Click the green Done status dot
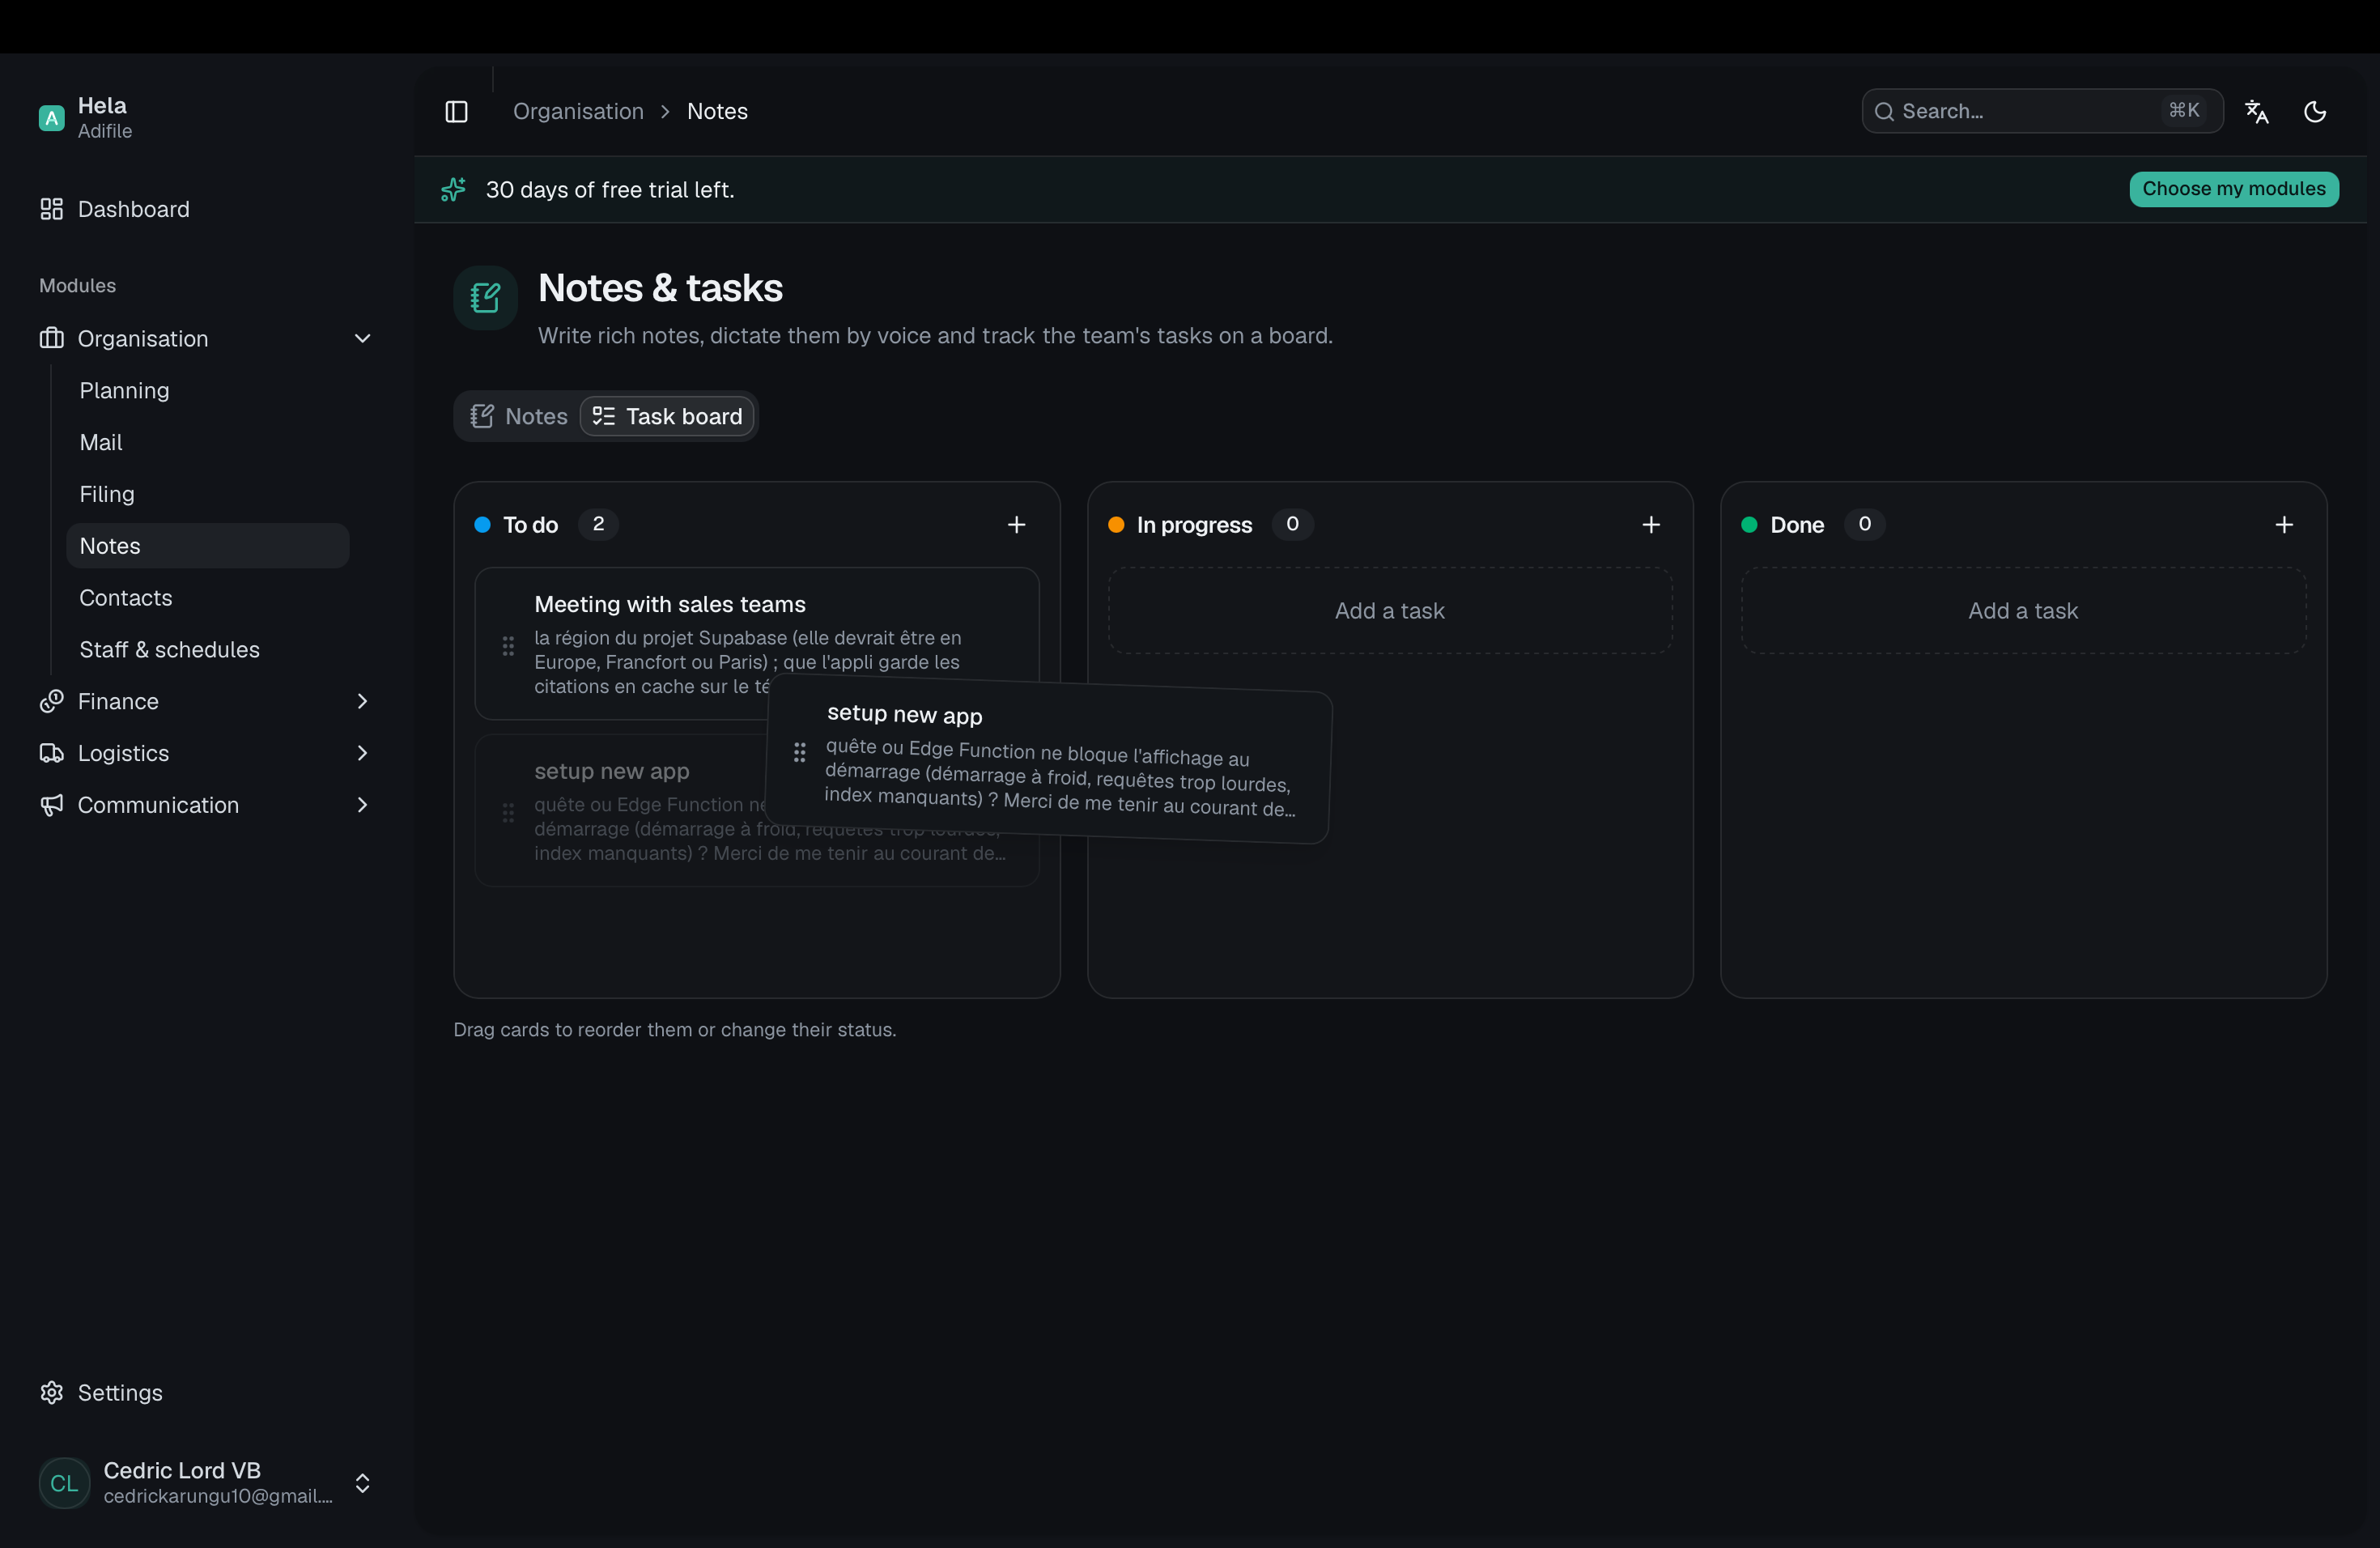Screen dimensions: 2380x1548 [x=1749, y=525]
